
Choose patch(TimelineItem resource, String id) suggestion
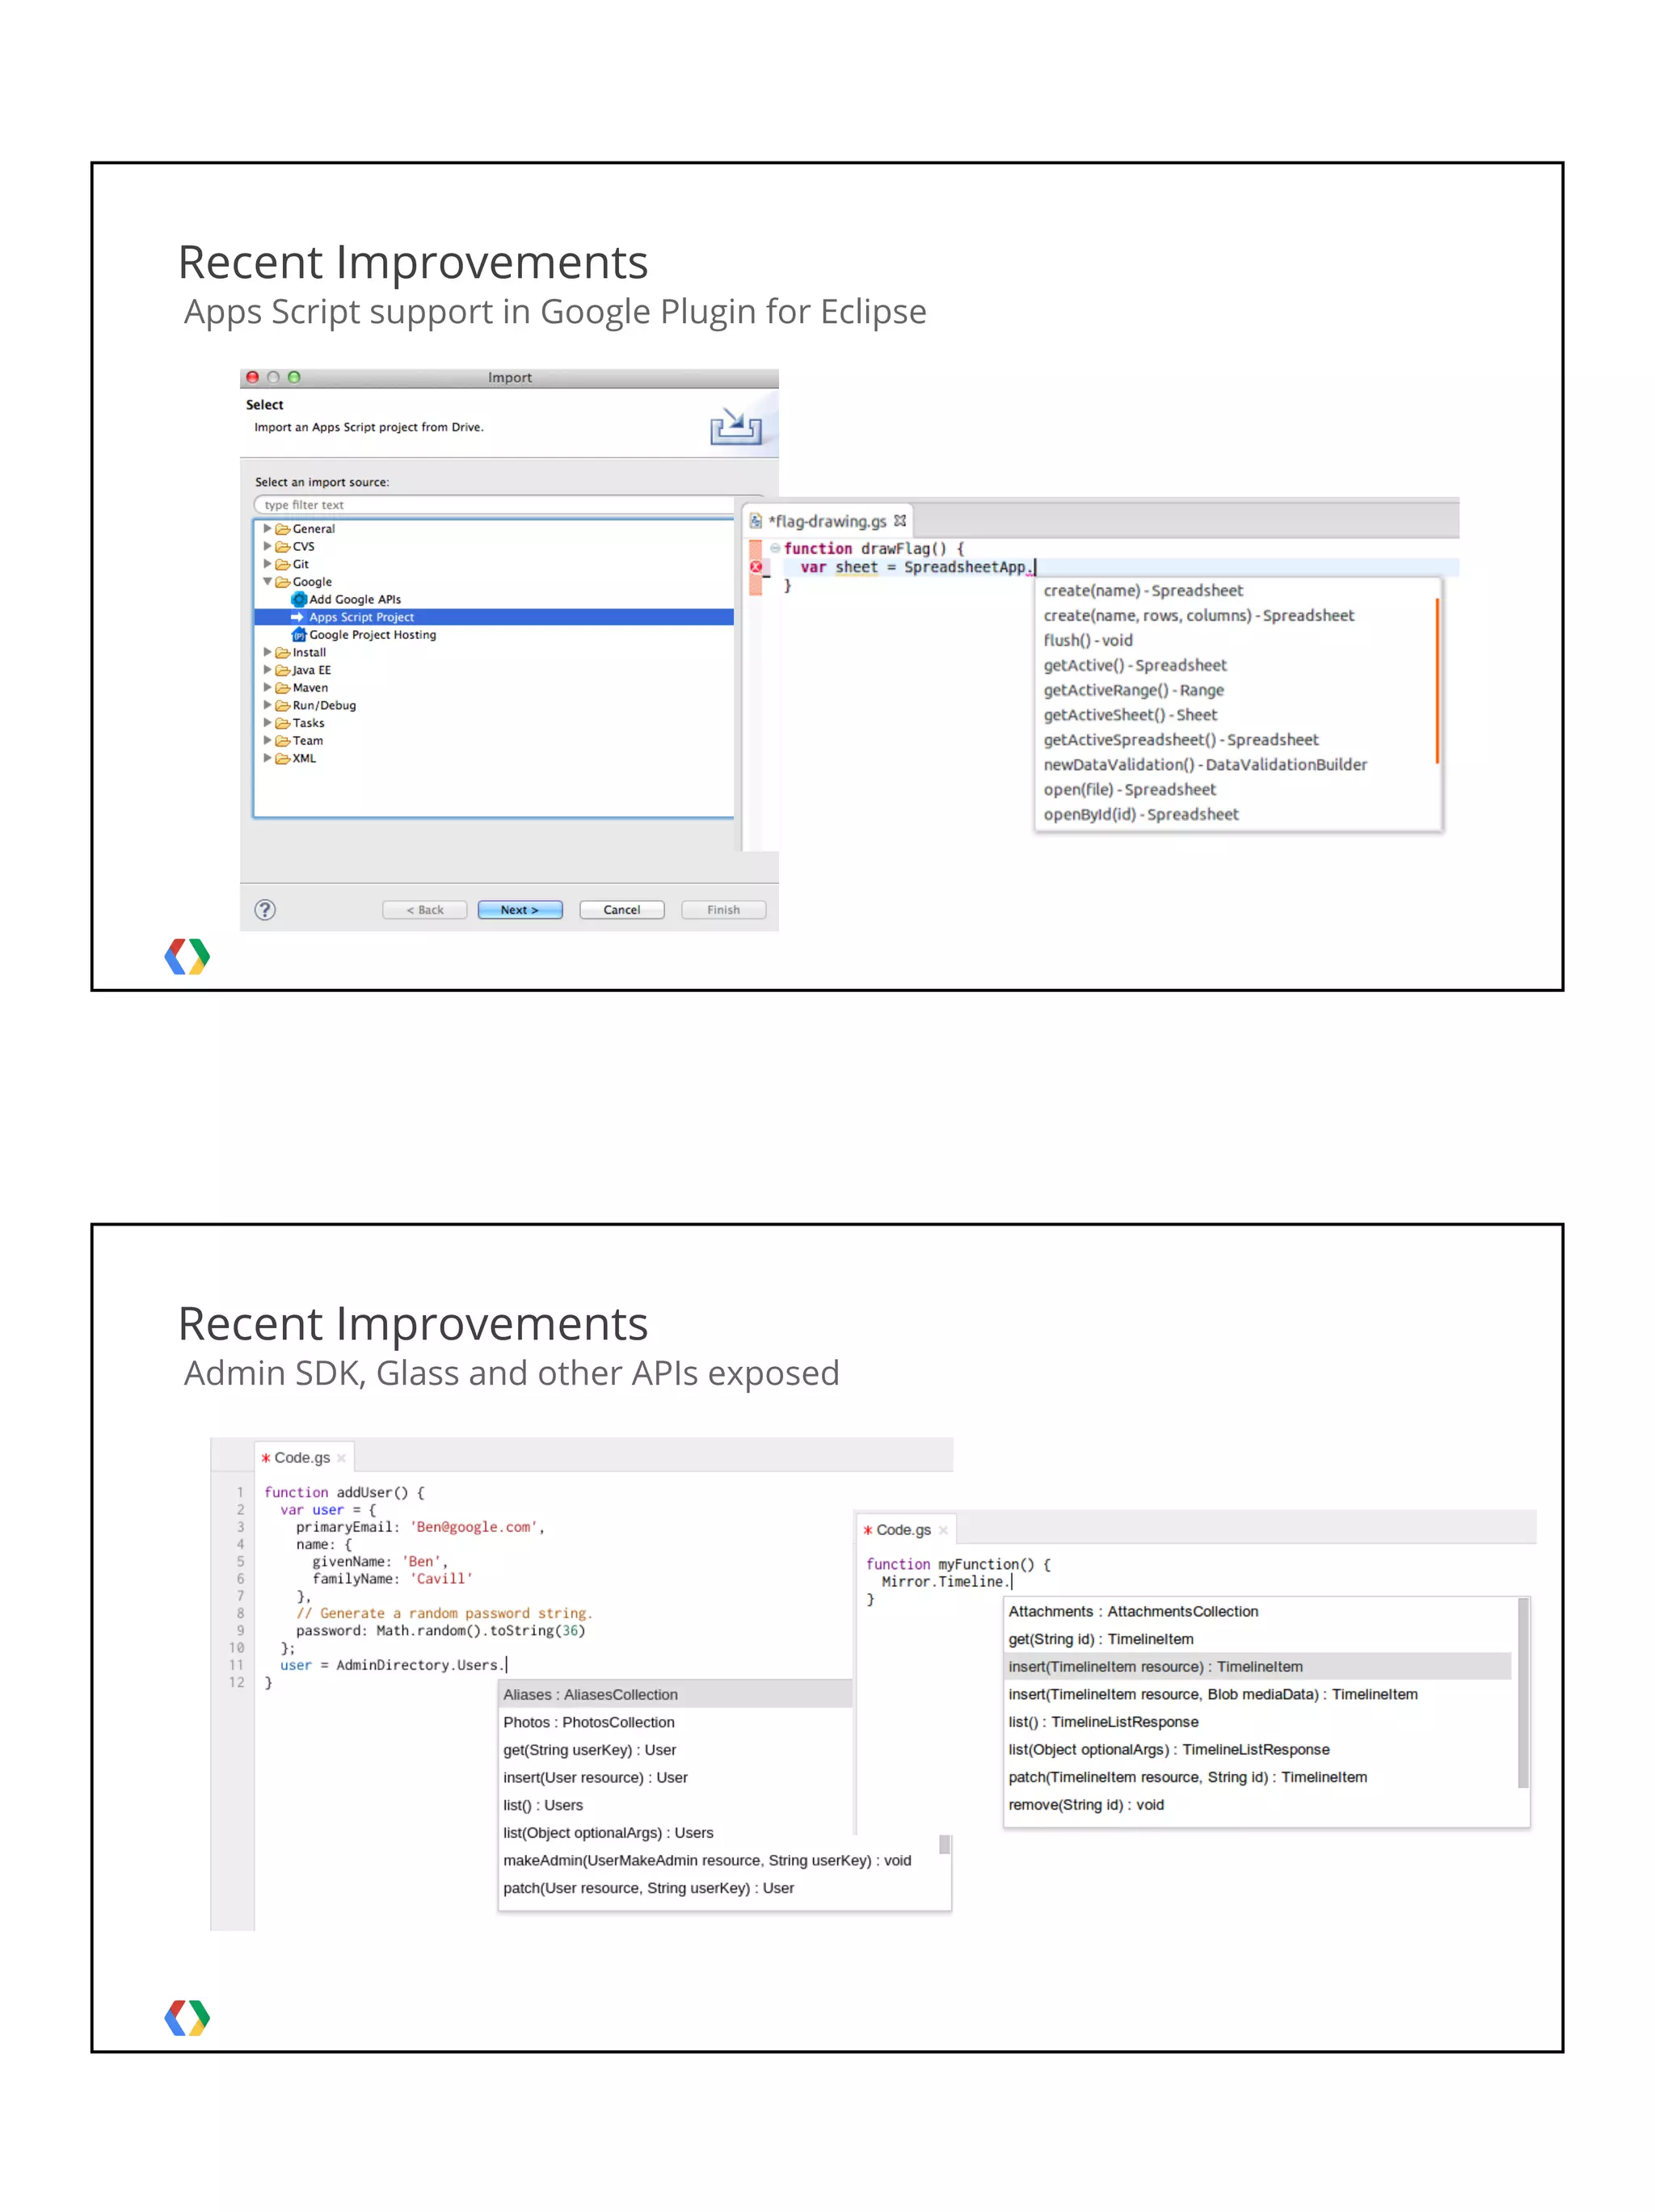click(1187, 1777)
